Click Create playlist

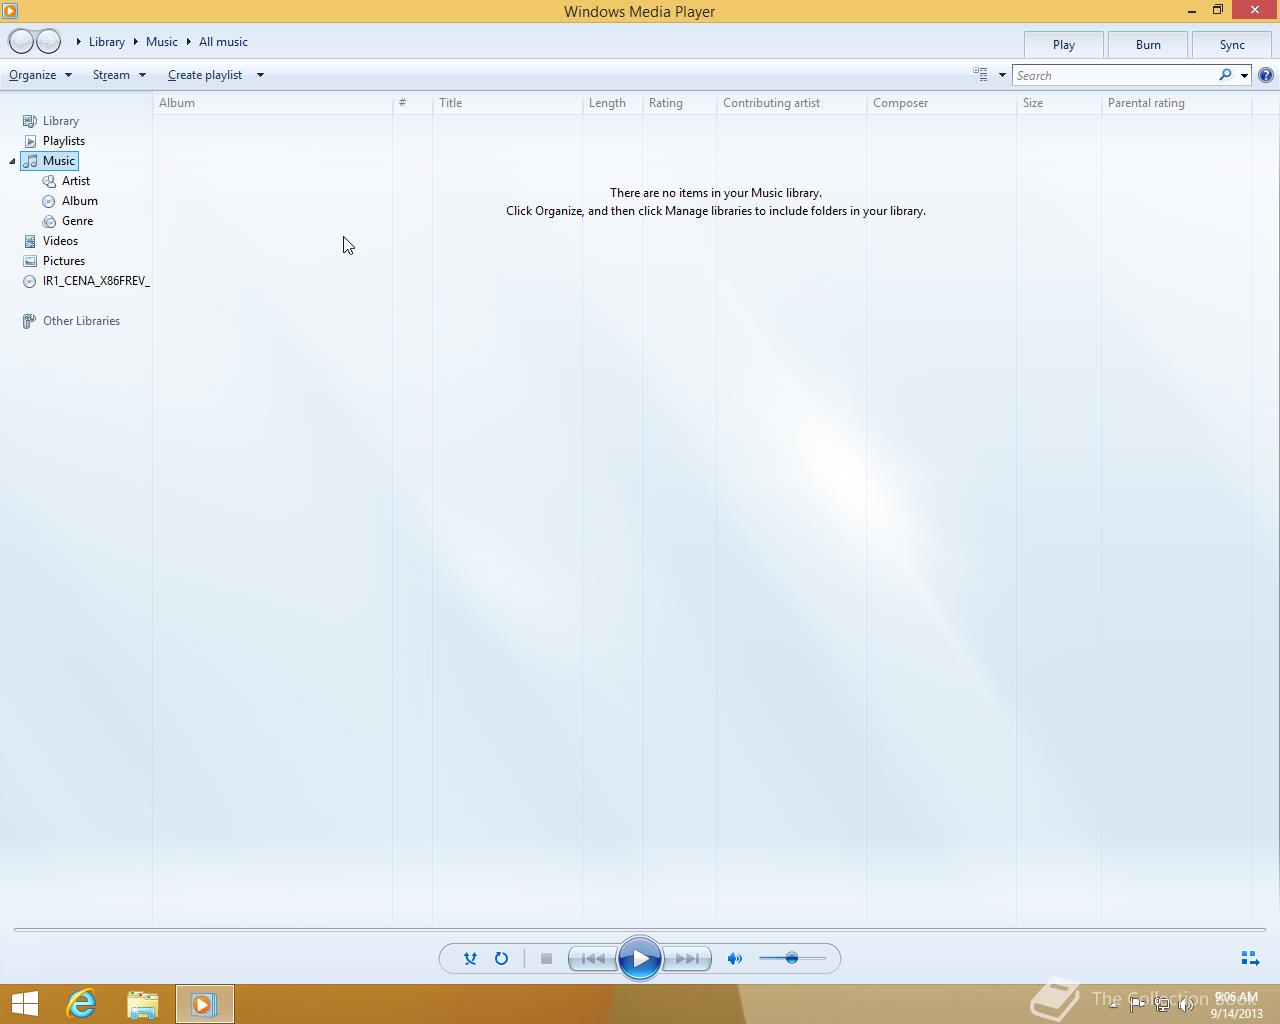click(205, 75)
